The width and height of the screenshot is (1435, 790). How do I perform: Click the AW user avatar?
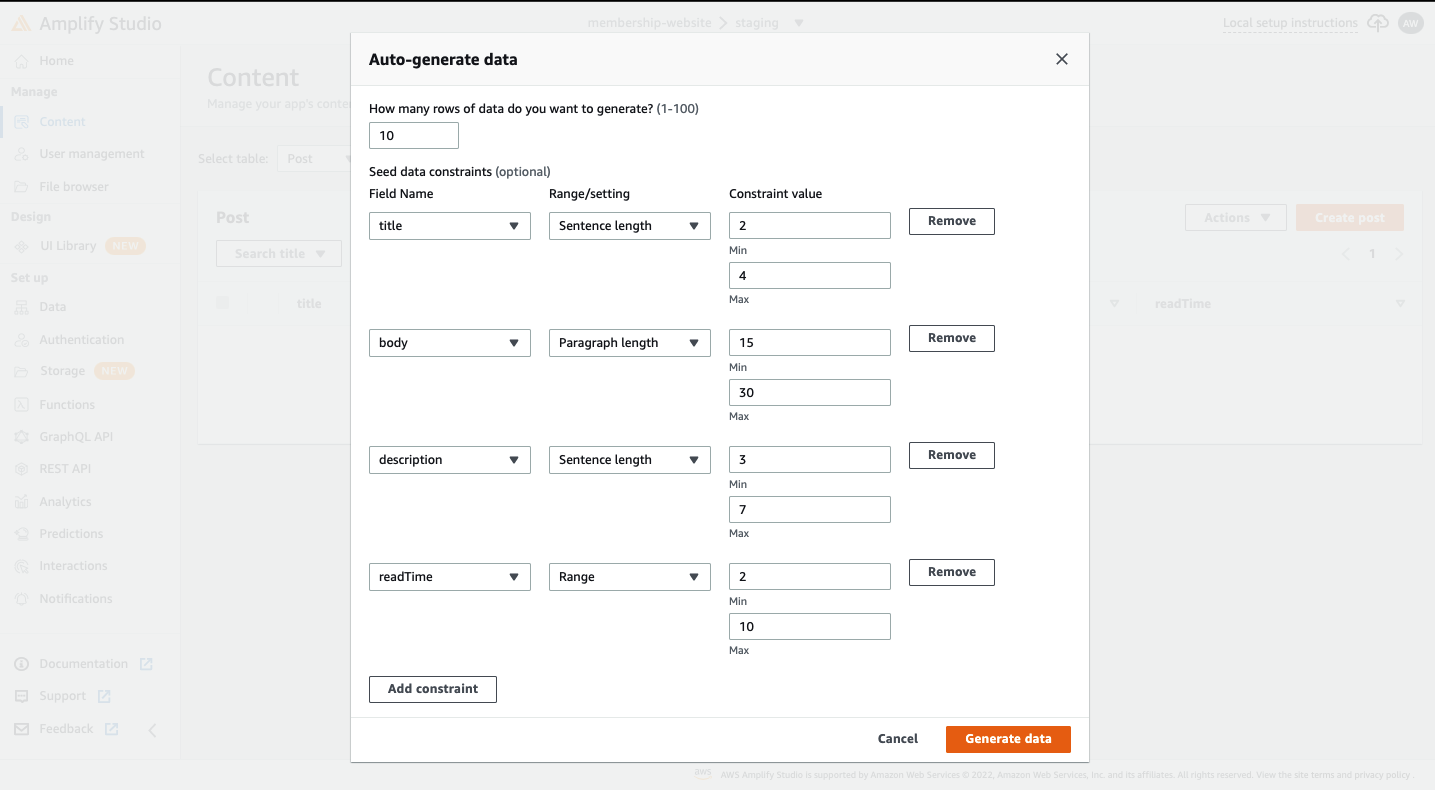pyautogui.click(x=1410, y=23)
